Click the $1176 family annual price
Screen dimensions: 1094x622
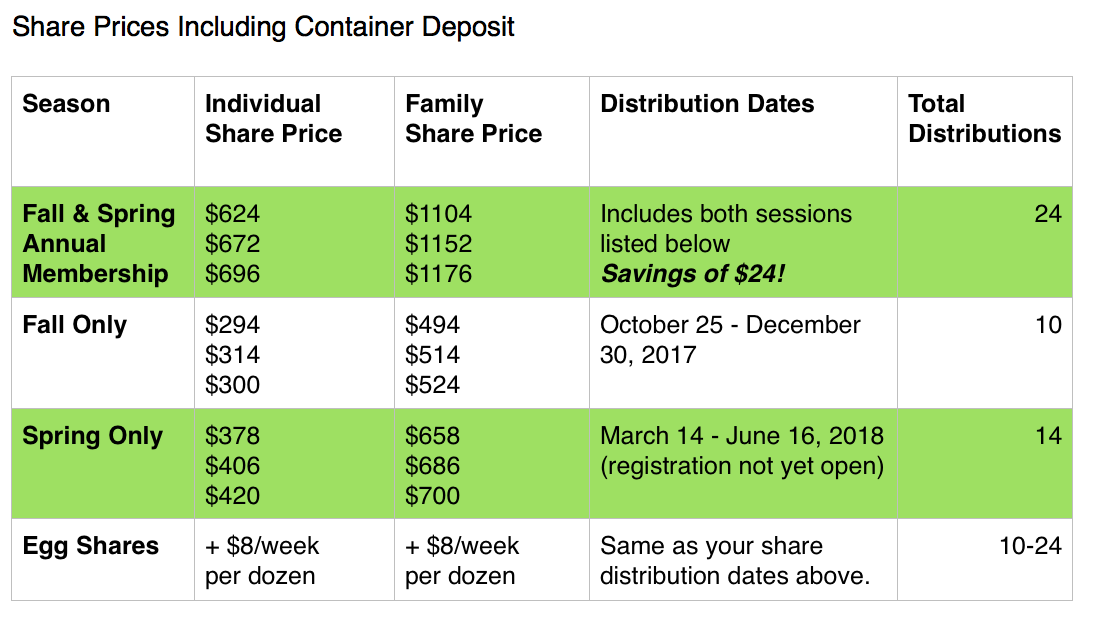point(438,274)
